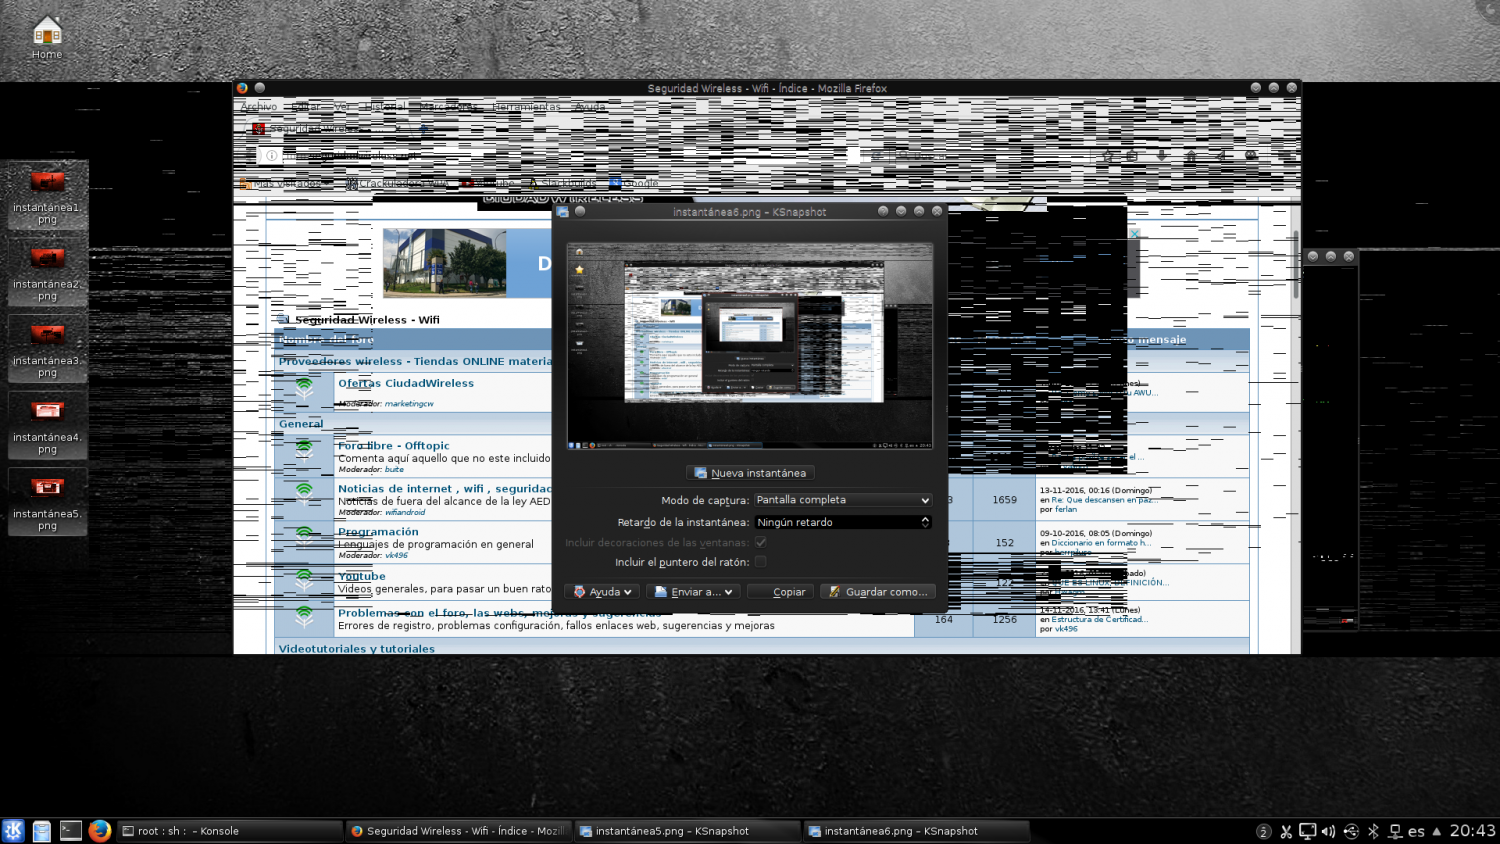Click 'Guardar como...' button
Viewport: 1500px width, 844px height.
point(878,592)
